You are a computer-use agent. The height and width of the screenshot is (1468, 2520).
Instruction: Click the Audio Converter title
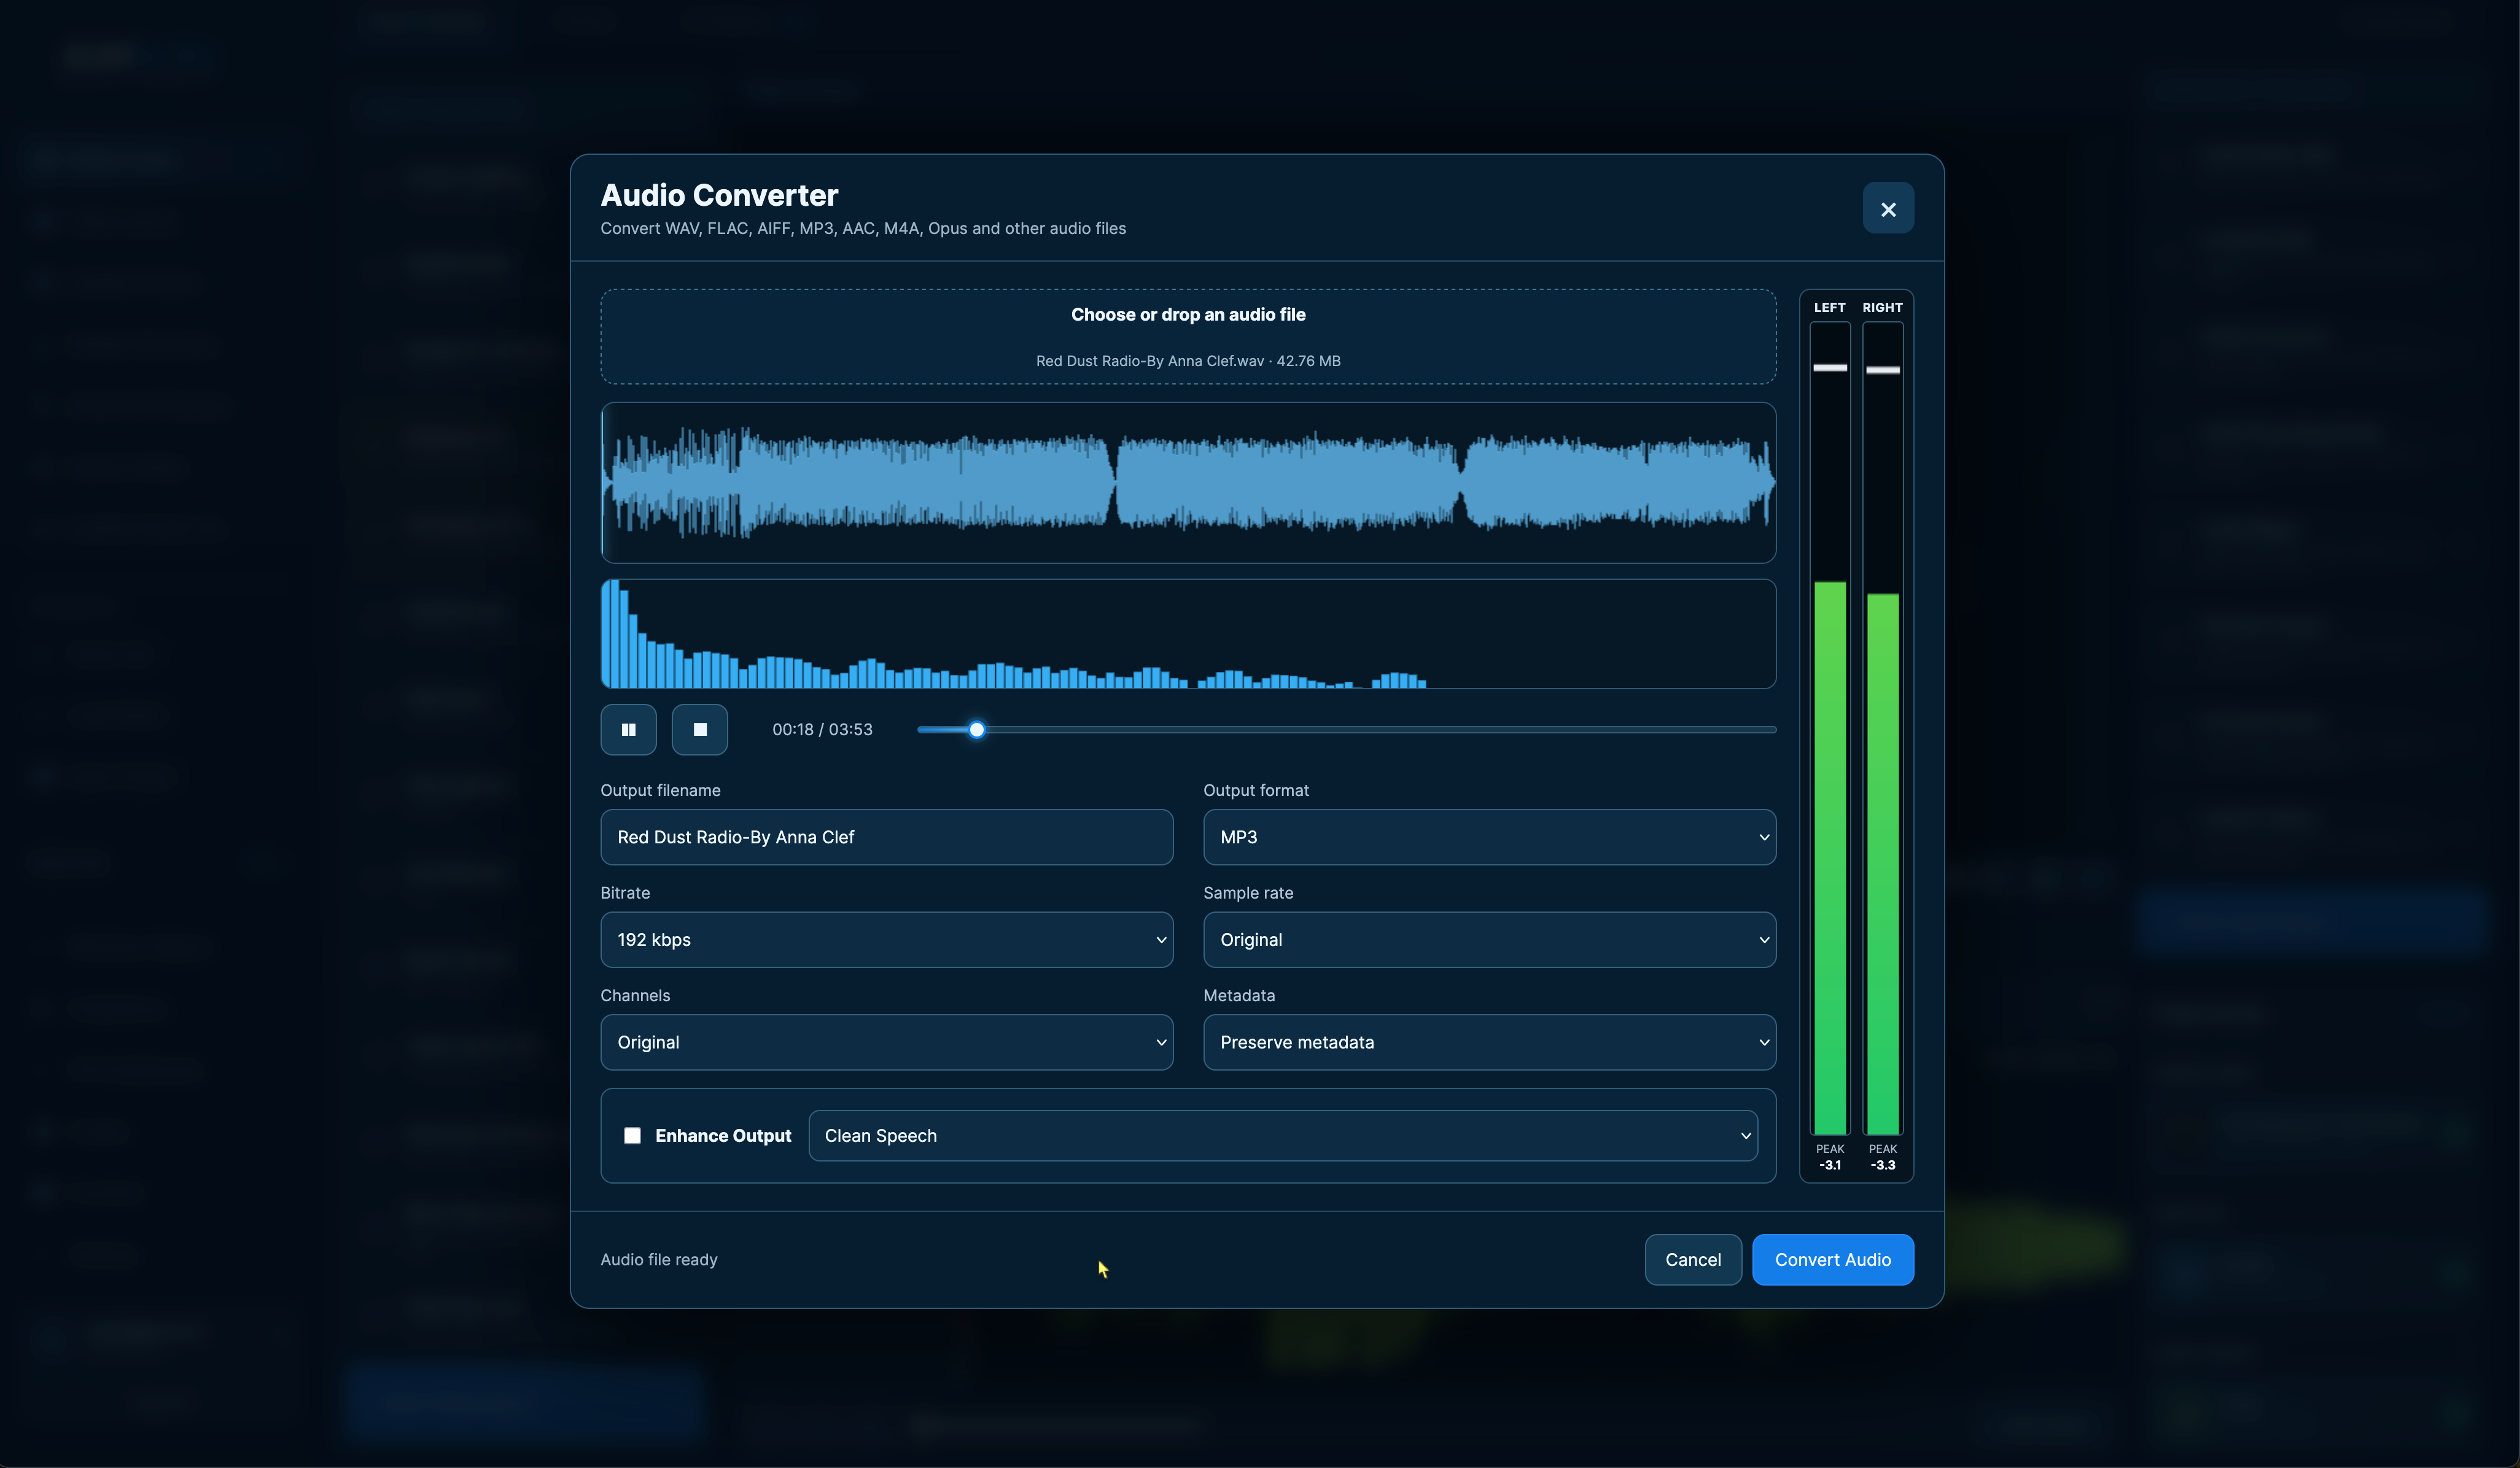click(719, 195)
